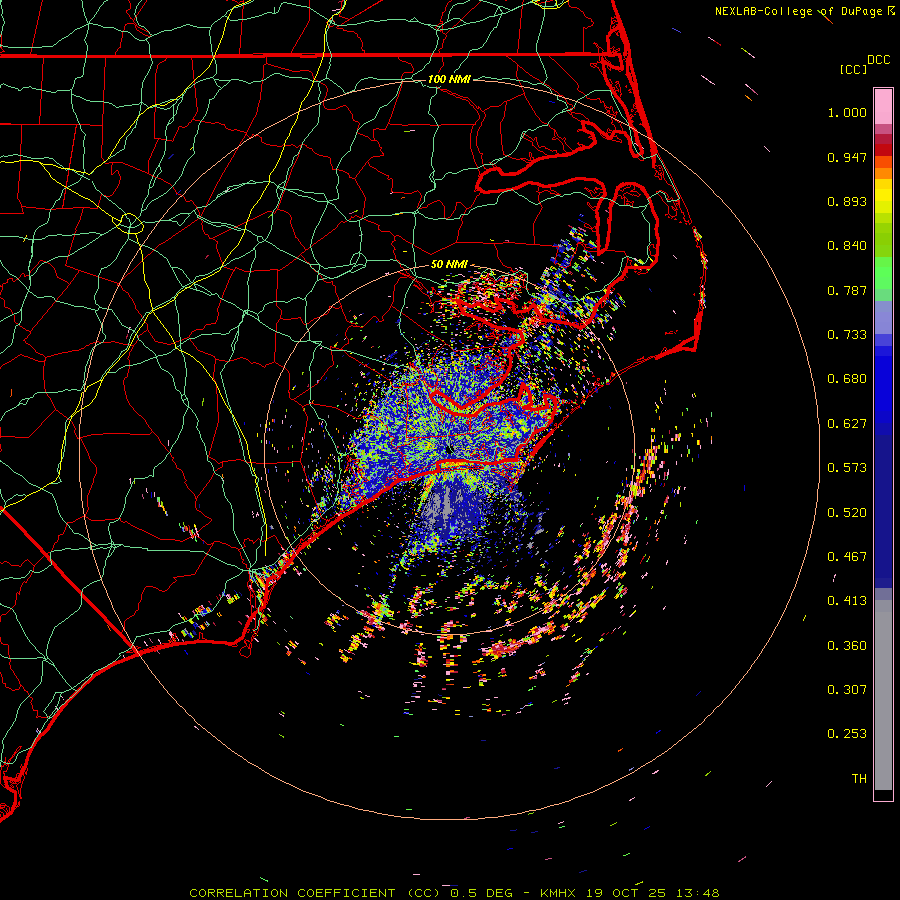Pick the light pink top color bar segment

tap(883, 107)
